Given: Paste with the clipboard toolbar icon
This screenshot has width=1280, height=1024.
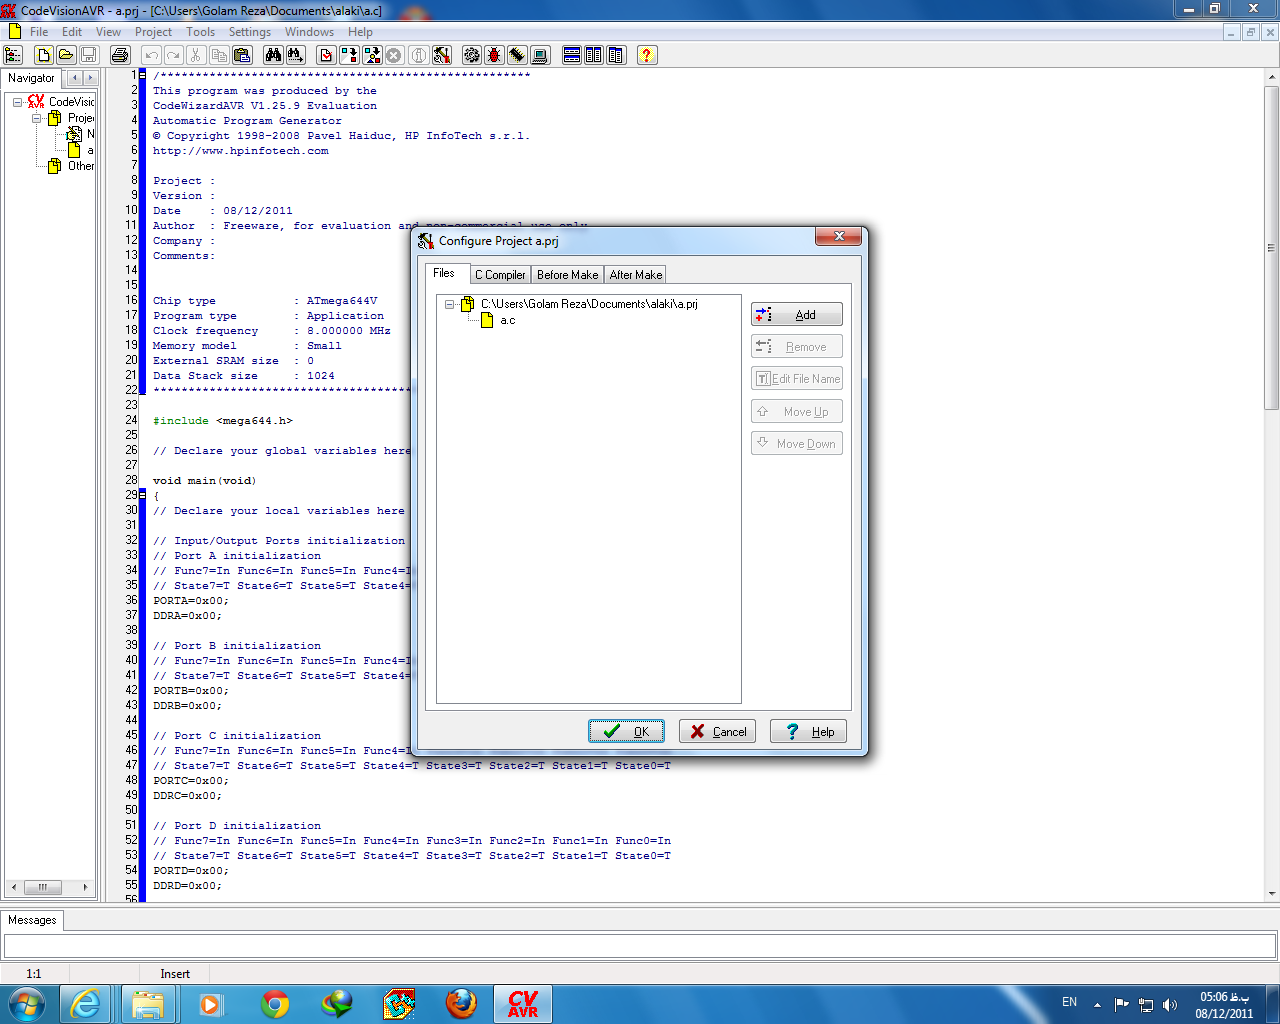Looking at the screenshot, I should [x=241, y=55].
